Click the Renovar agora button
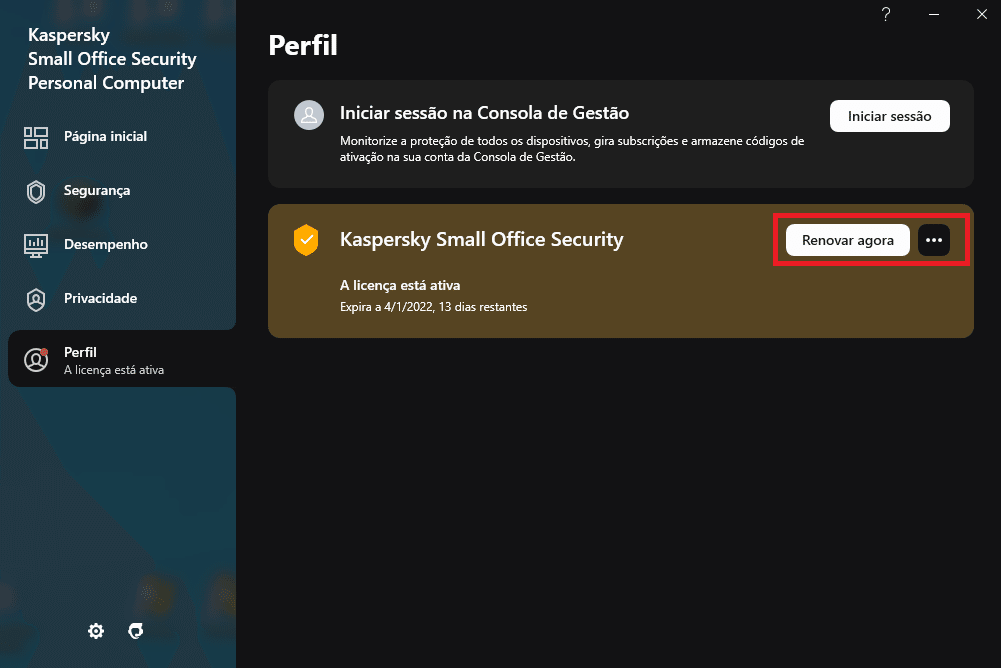1001x668 pixels. point(847,240)
